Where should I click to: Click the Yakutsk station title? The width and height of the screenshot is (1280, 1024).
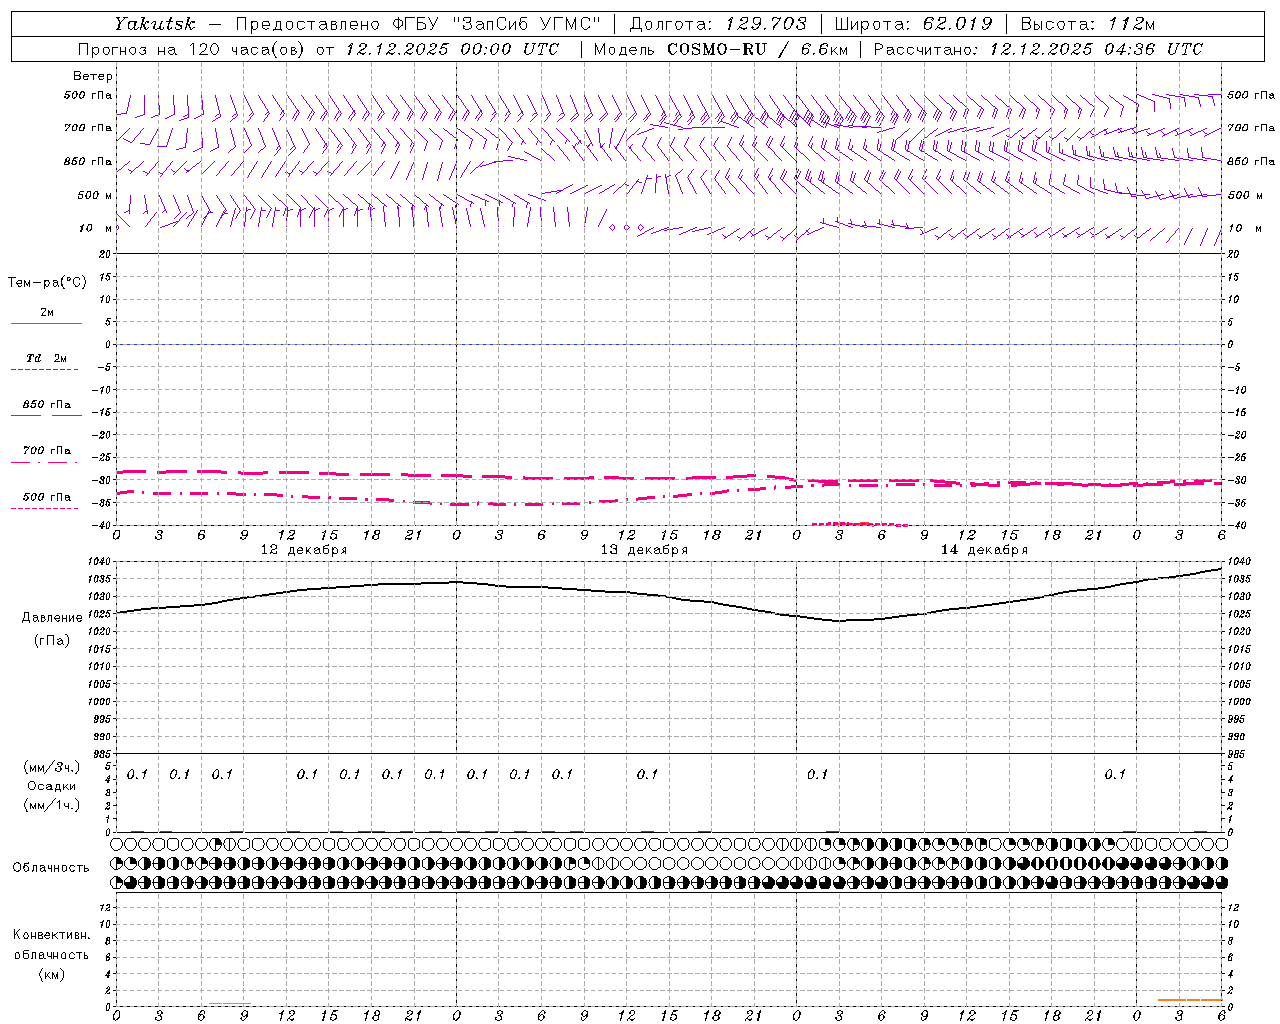pyautogui.click(x=154, y=24)
